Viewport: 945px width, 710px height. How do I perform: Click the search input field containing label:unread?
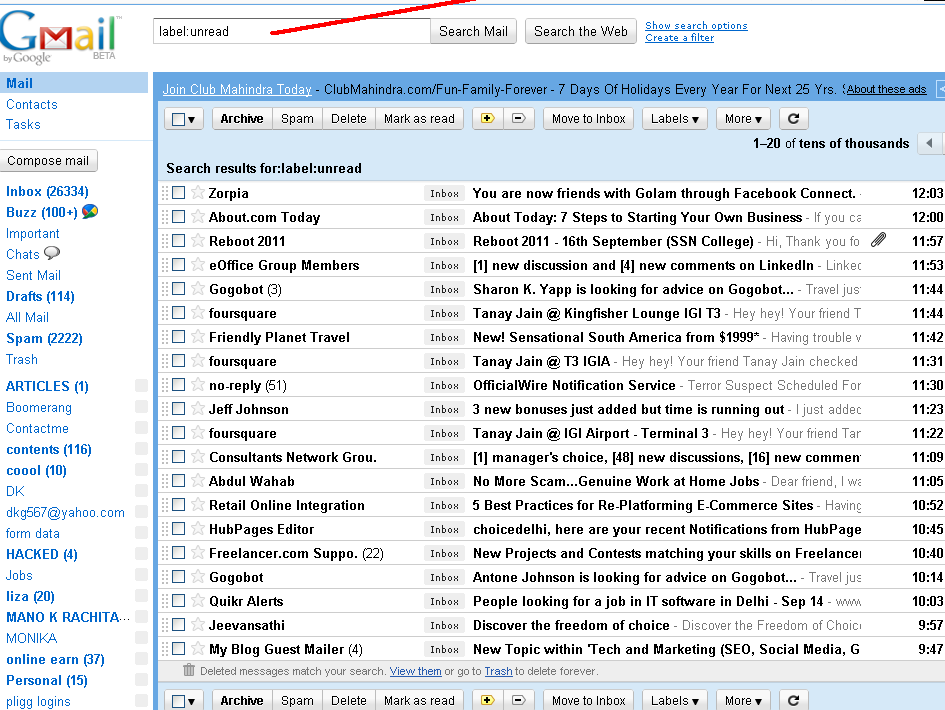pyautogui.click(x=292, y=31)
